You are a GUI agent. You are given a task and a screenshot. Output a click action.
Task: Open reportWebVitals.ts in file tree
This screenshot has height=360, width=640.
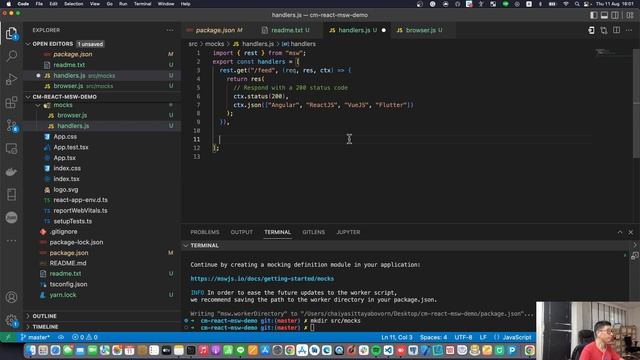[x=80, y=211]
